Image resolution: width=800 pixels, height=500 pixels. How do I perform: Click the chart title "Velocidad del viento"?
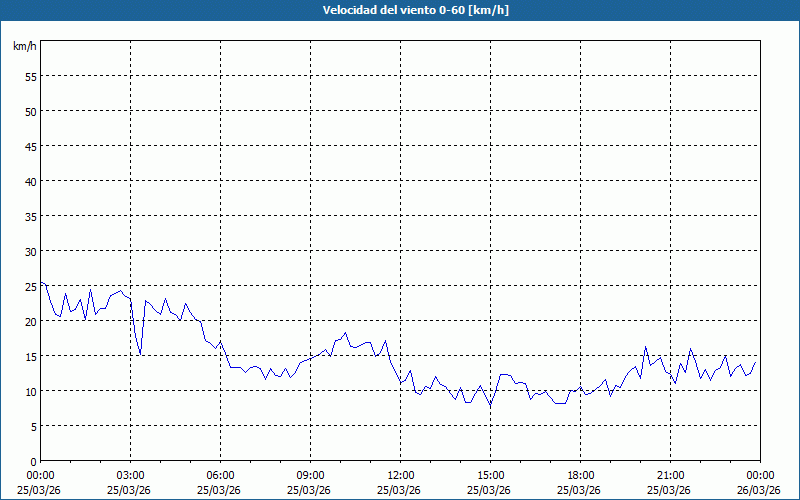pyautogui.click(x=399, y=10)
